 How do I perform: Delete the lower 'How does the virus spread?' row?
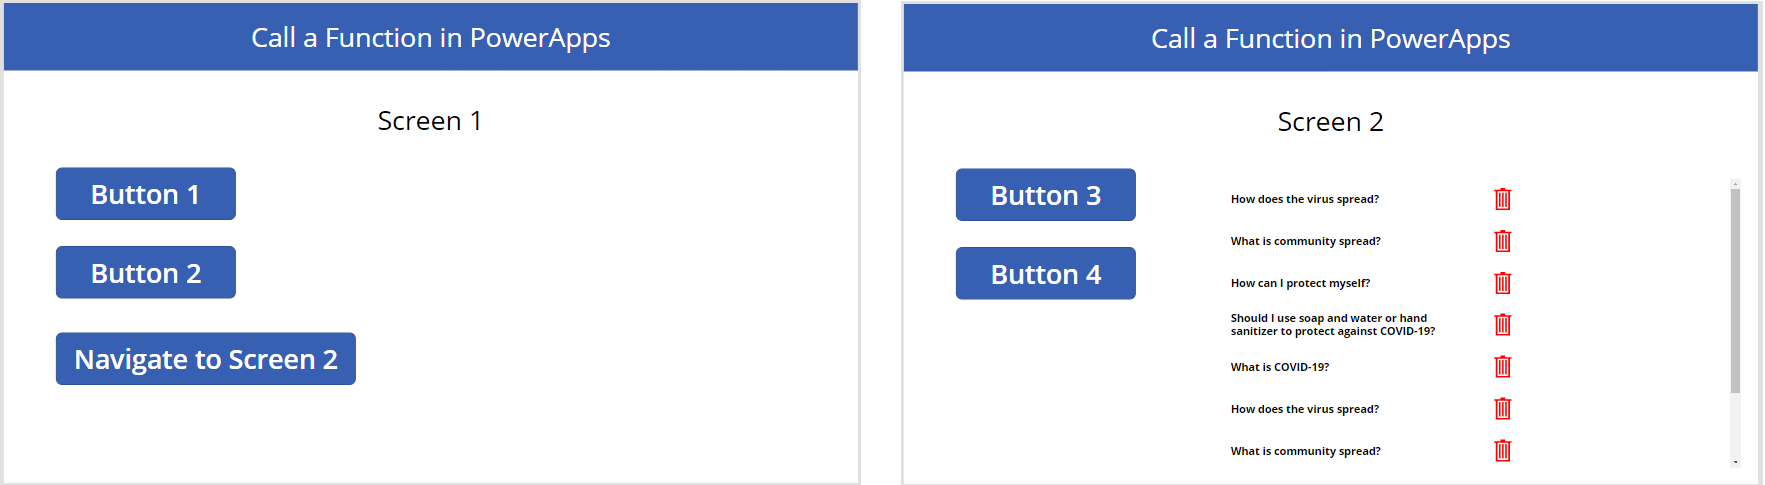pos(1502,409)
